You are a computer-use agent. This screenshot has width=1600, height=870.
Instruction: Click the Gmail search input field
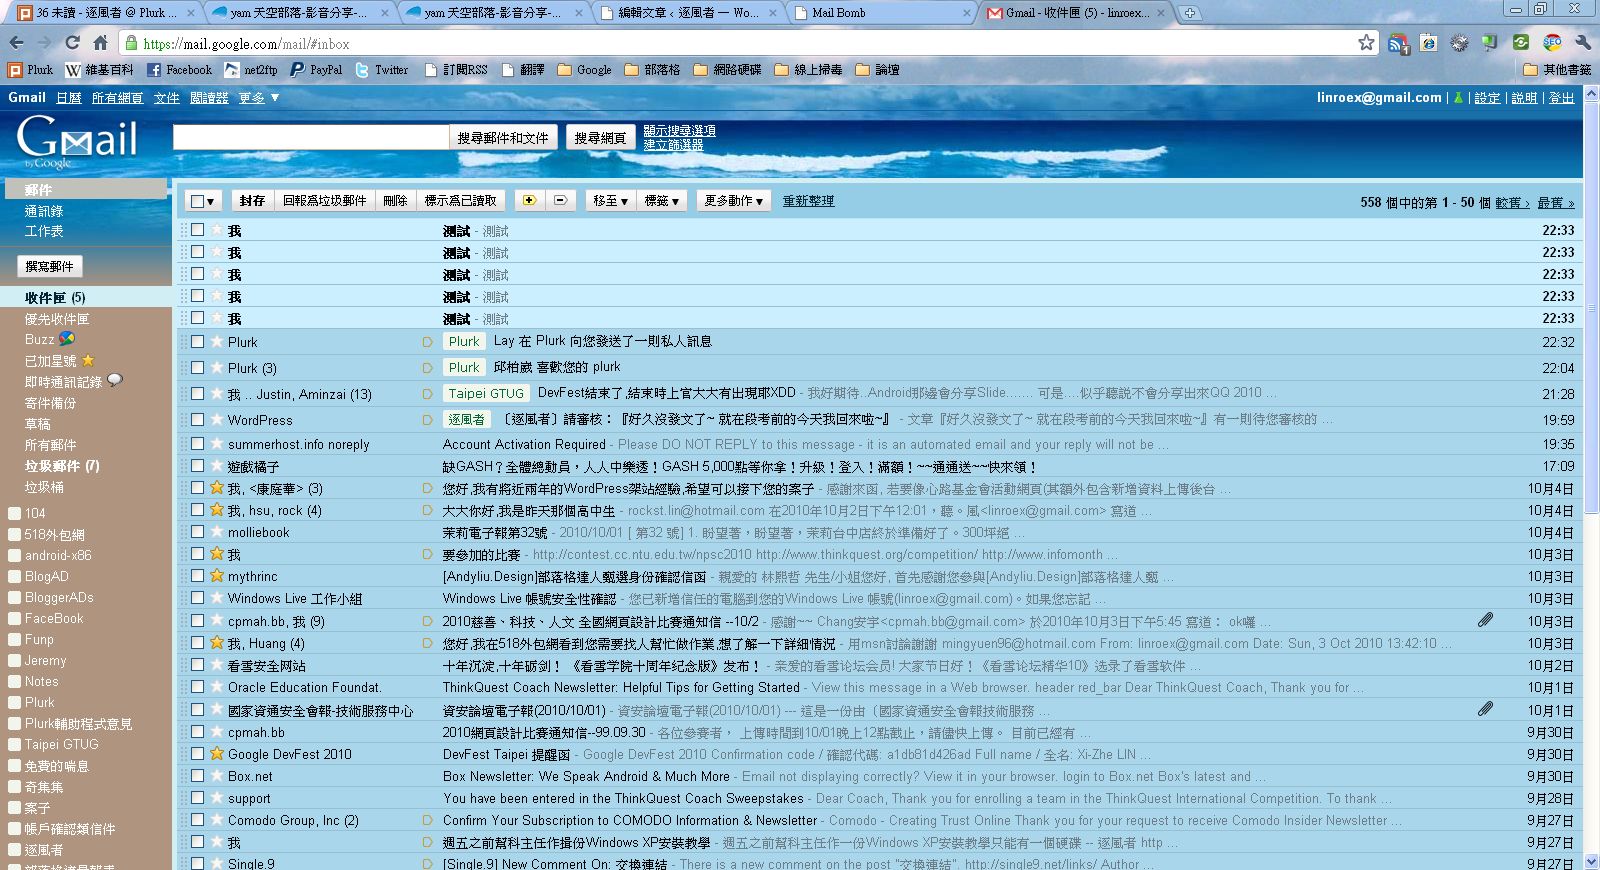[310, 138]
